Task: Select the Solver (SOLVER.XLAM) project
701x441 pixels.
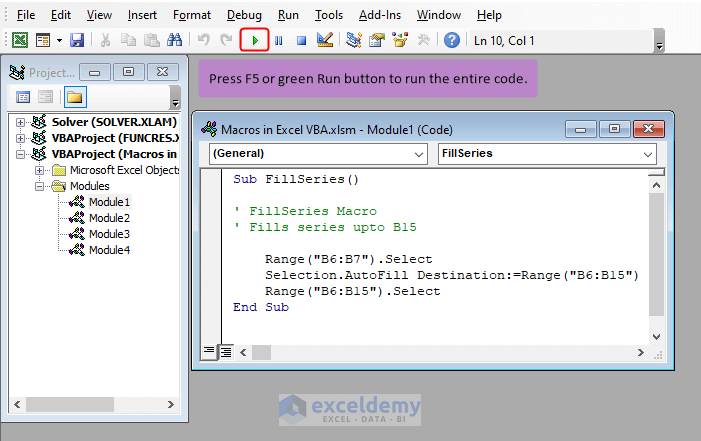Action: (114, 122)
